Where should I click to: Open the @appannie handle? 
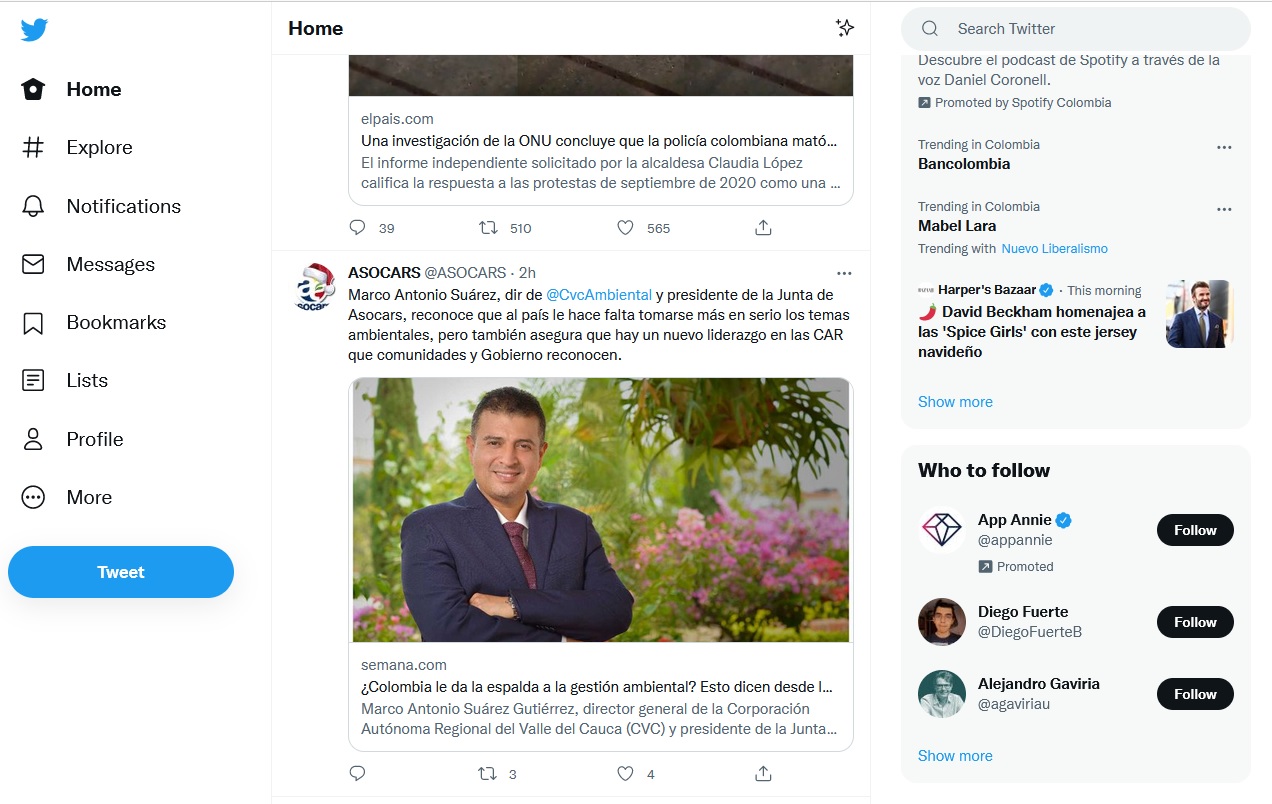pyautogui.click(x=1015, y=540)
